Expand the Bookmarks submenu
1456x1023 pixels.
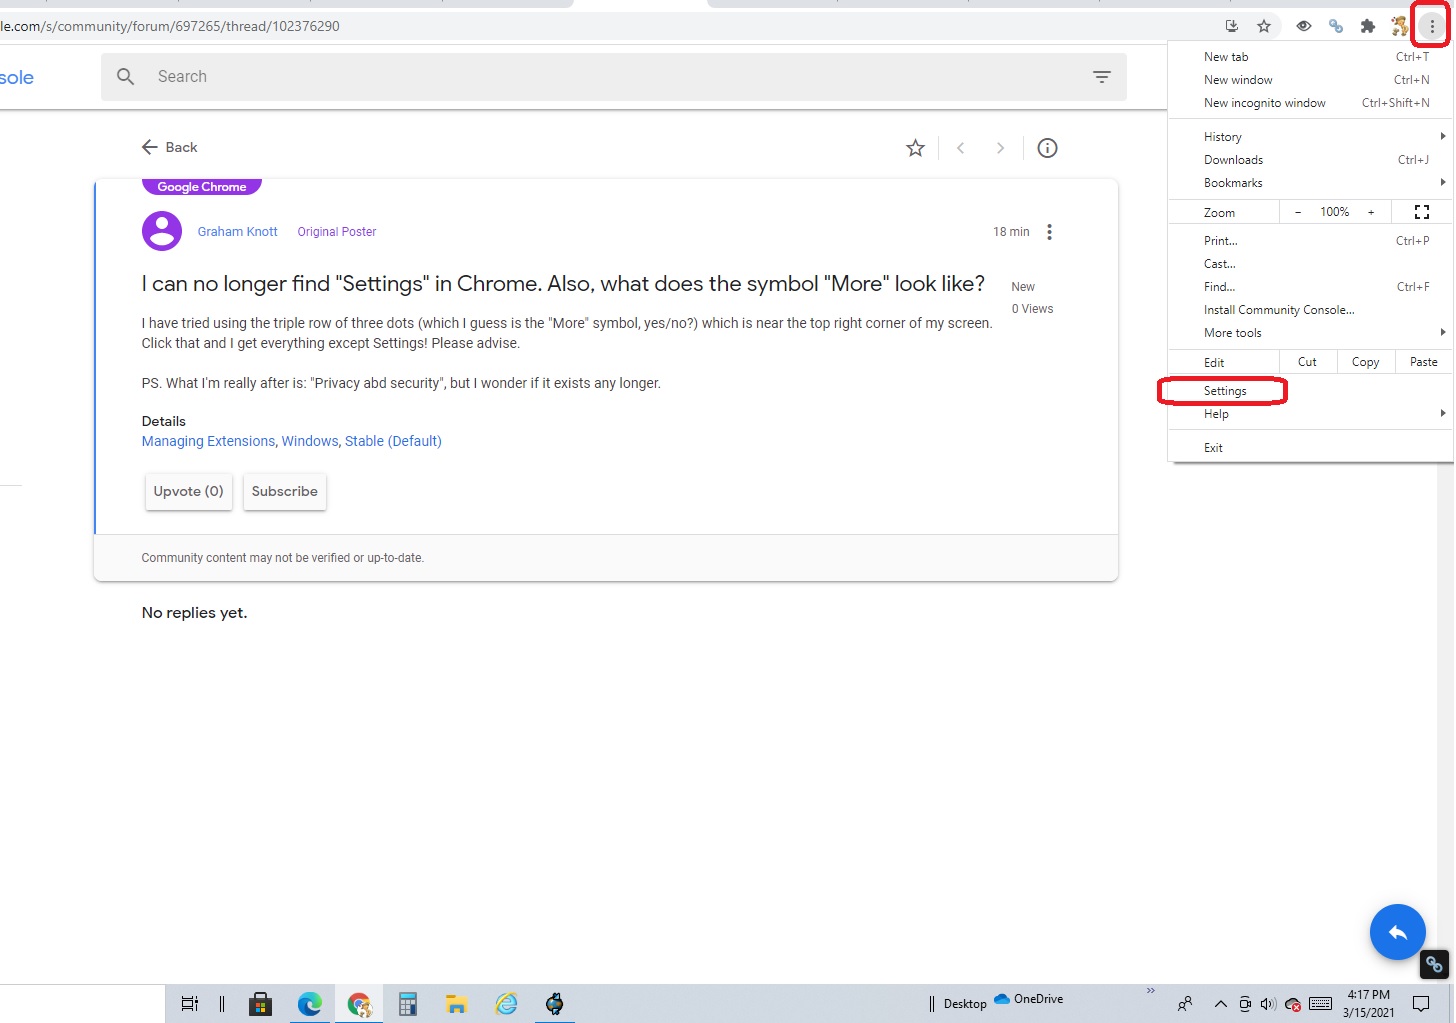click(x=1310, y=183)
